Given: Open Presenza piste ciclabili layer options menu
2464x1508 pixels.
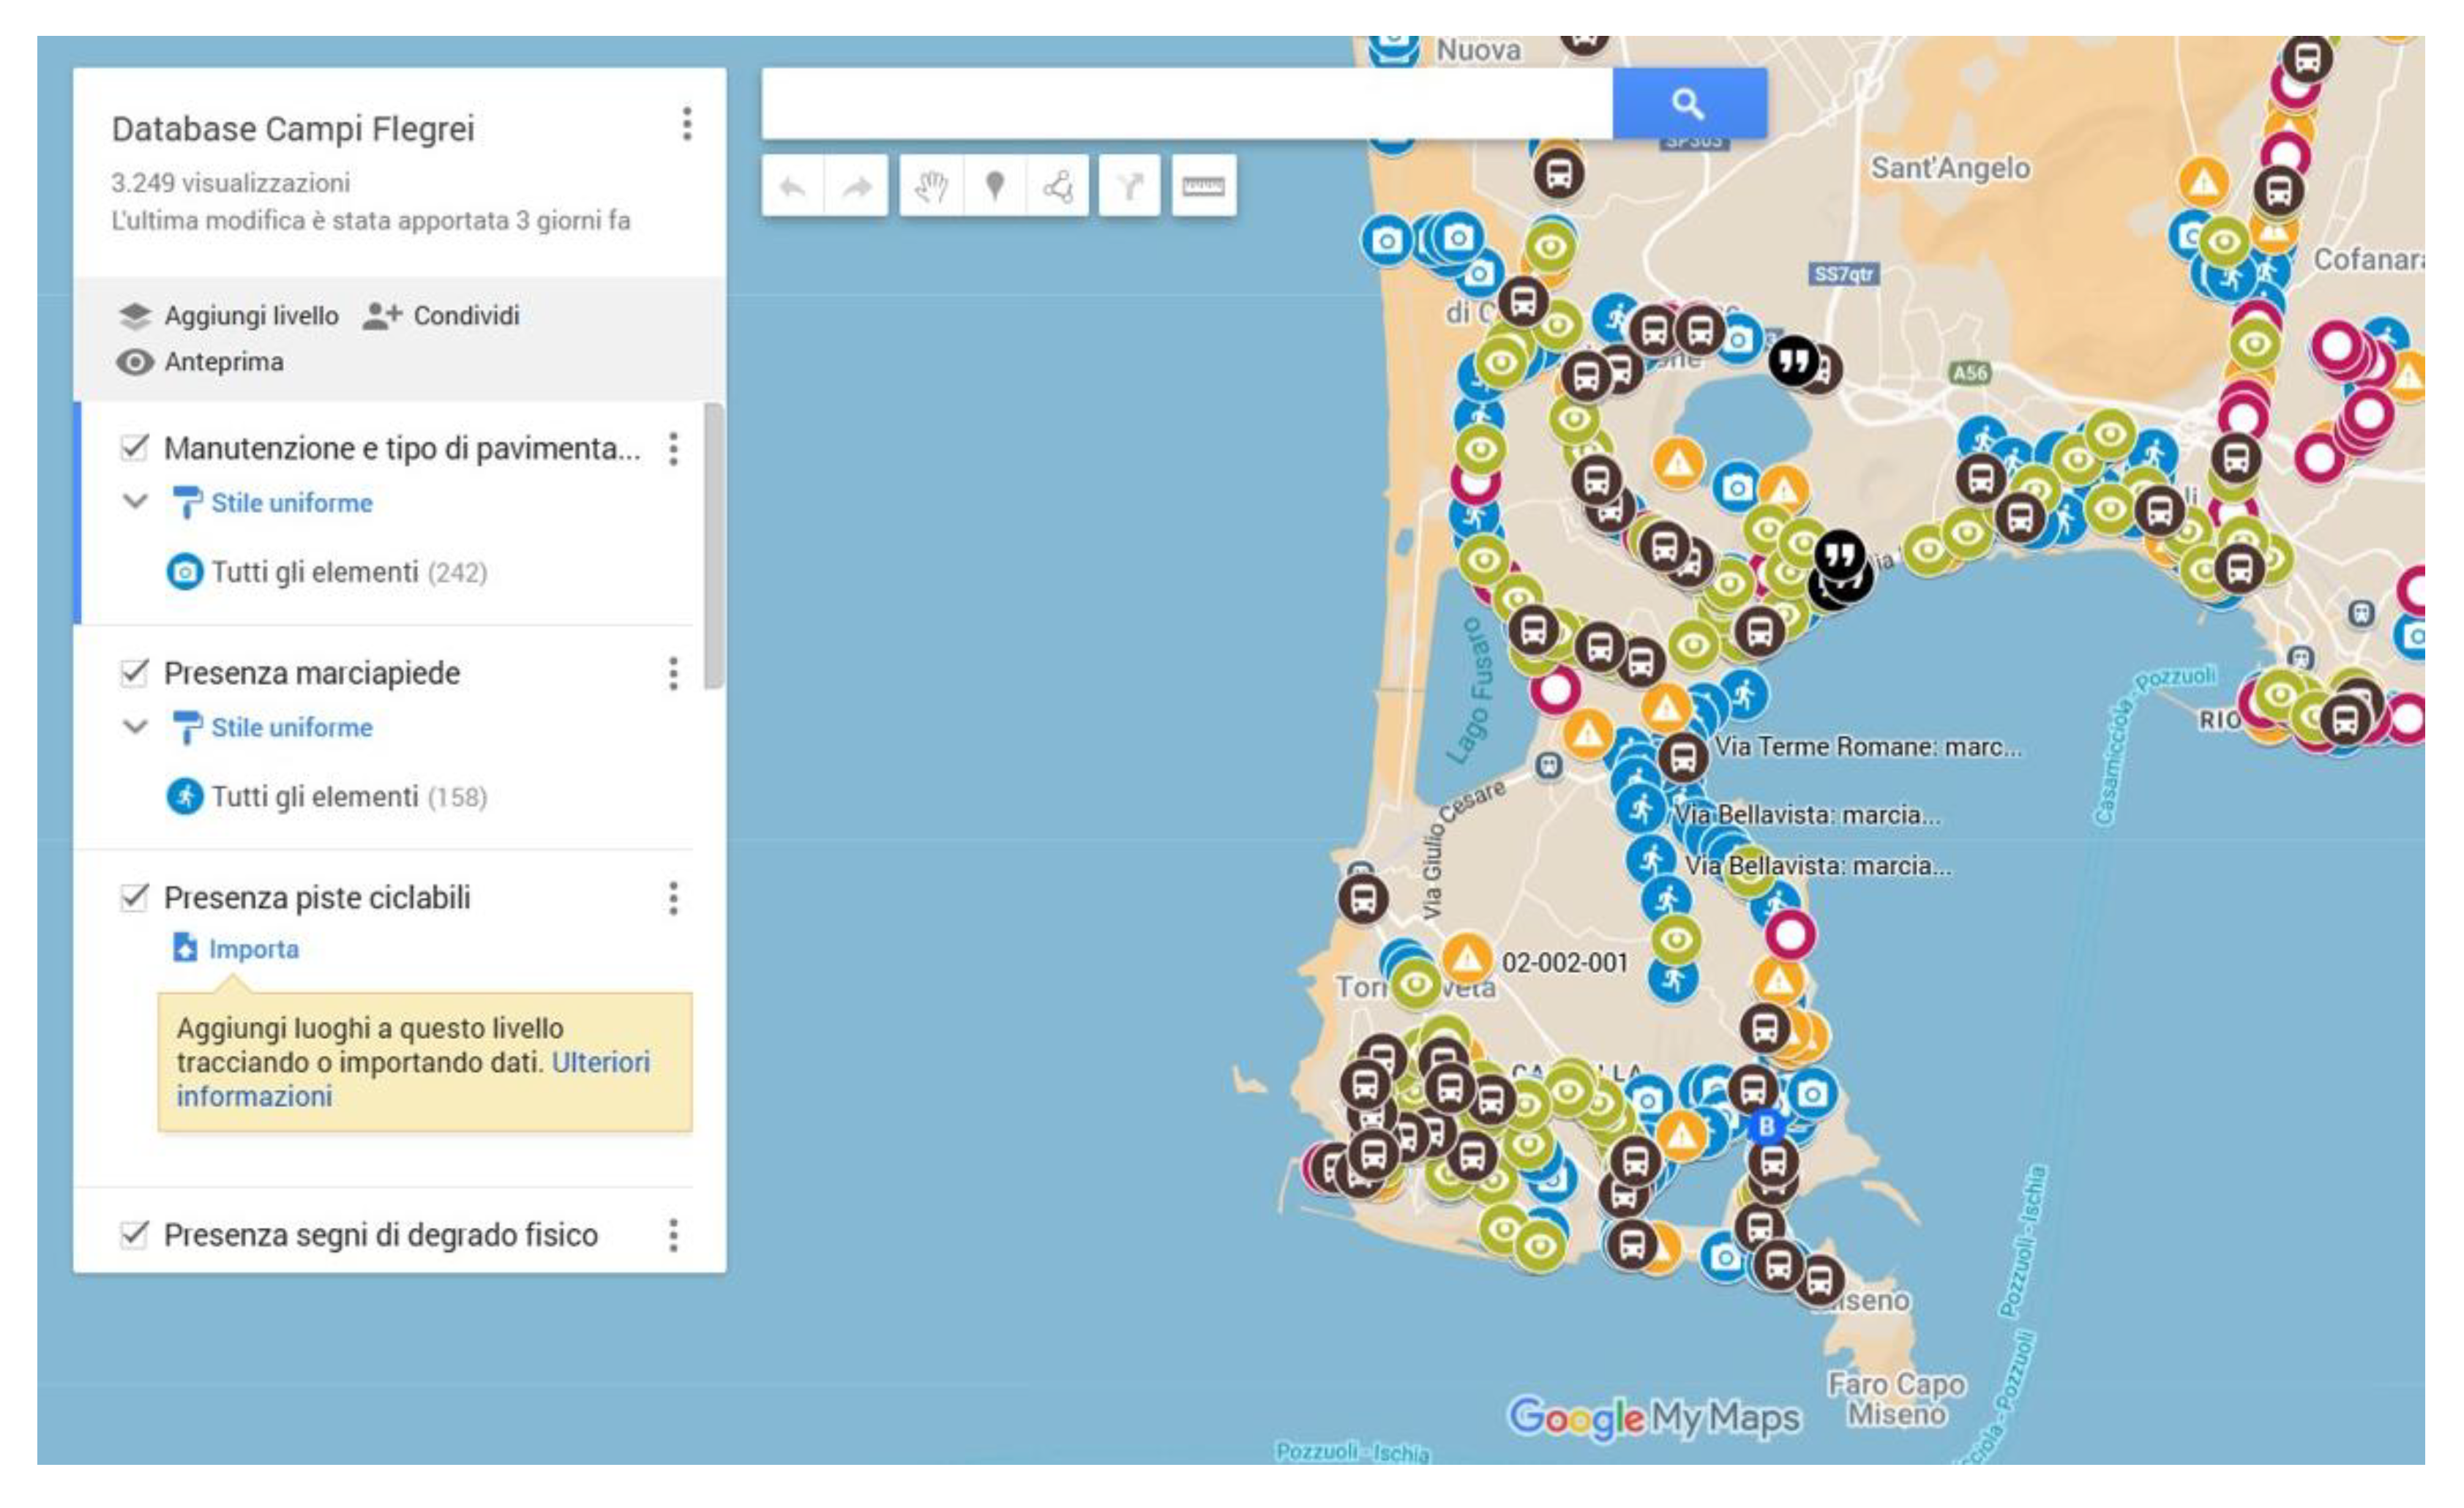Looking at the screenshot, I should click(673, 898).
